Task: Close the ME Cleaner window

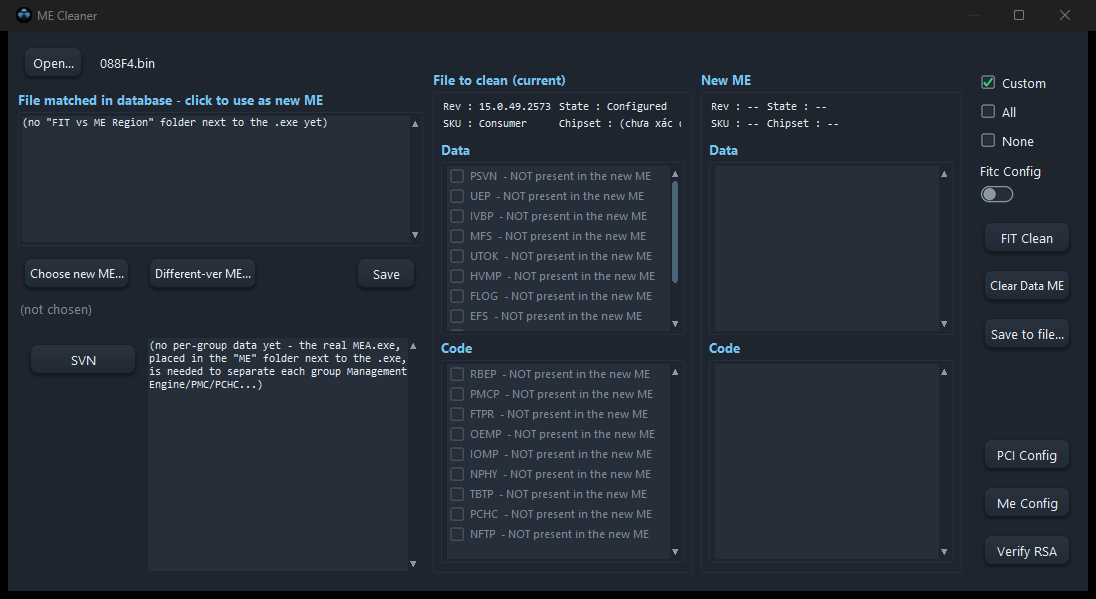Action: [1065, 15]
